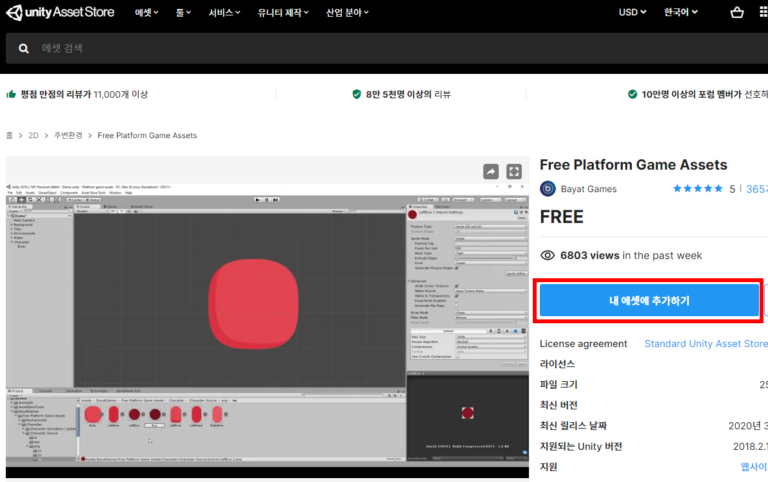Click the 최신 버전 label
The image size is (768, 482).
(x=559, y=405)
